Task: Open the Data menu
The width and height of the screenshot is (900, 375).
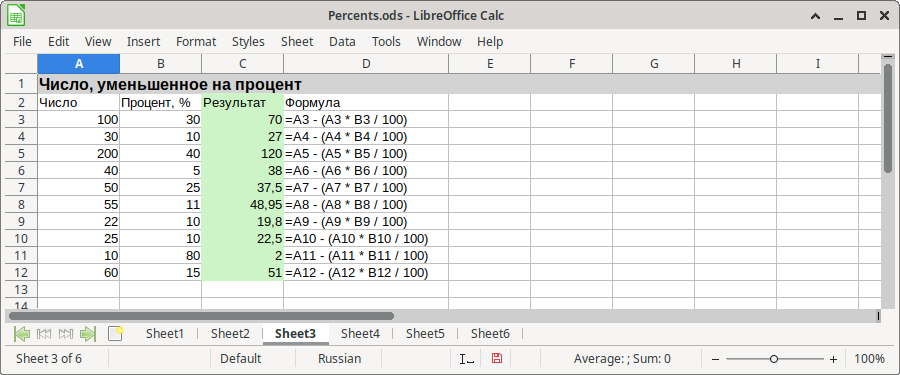Action: (342, 42)
